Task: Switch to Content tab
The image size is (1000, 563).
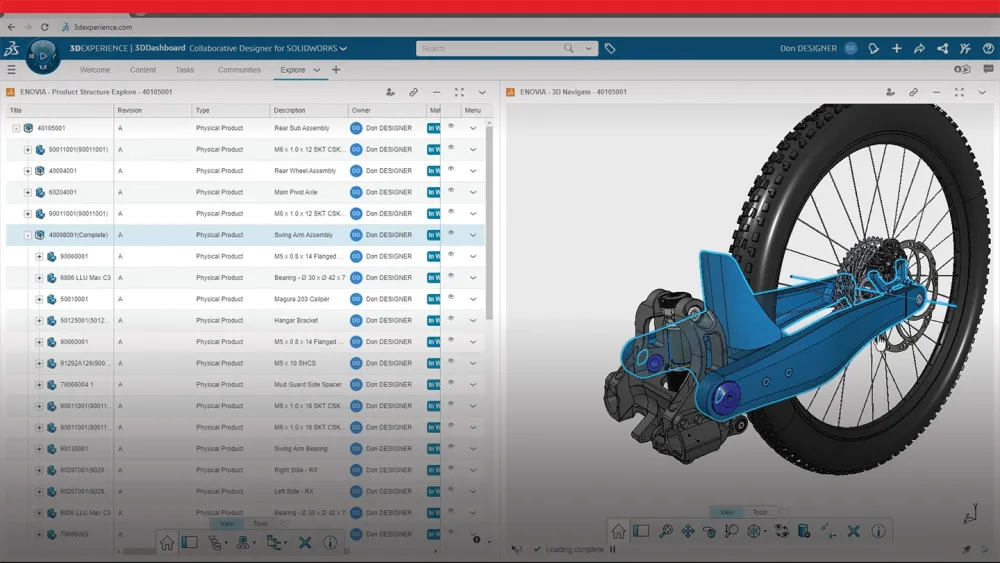Action: pyautogui.click(x=143, y=70)
